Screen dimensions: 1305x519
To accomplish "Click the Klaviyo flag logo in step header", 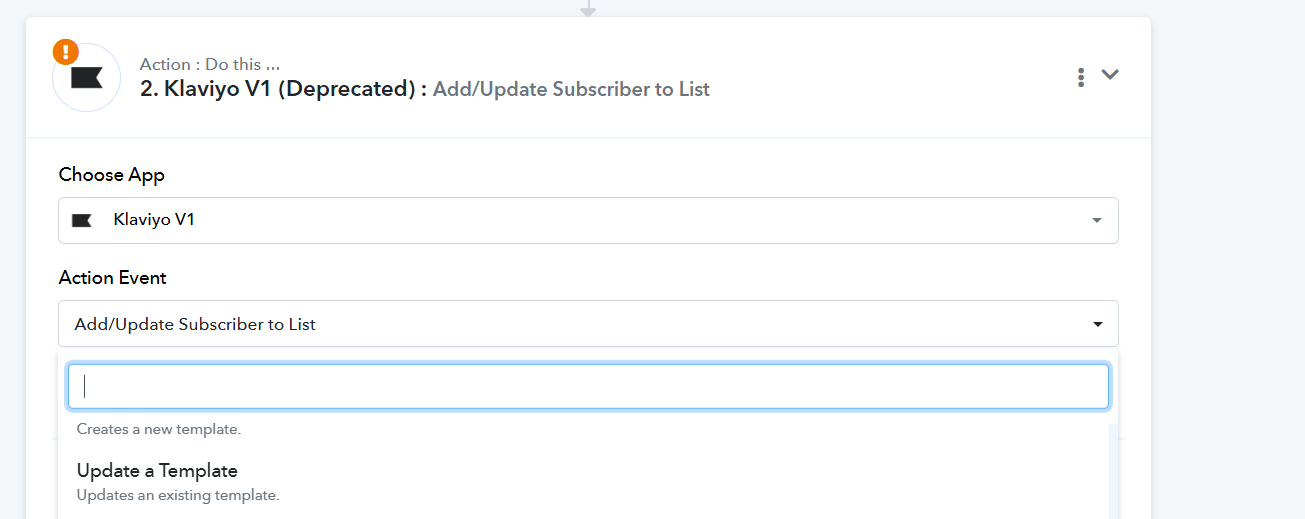I will point(87,78).
